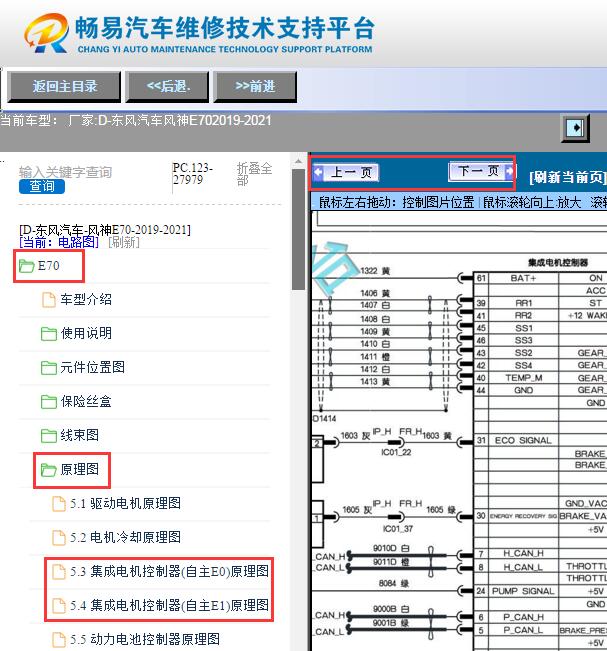Click the page icon beside 5.3 entry
Image resolution: width=607 pixels, height=651 pixels.
59,572
